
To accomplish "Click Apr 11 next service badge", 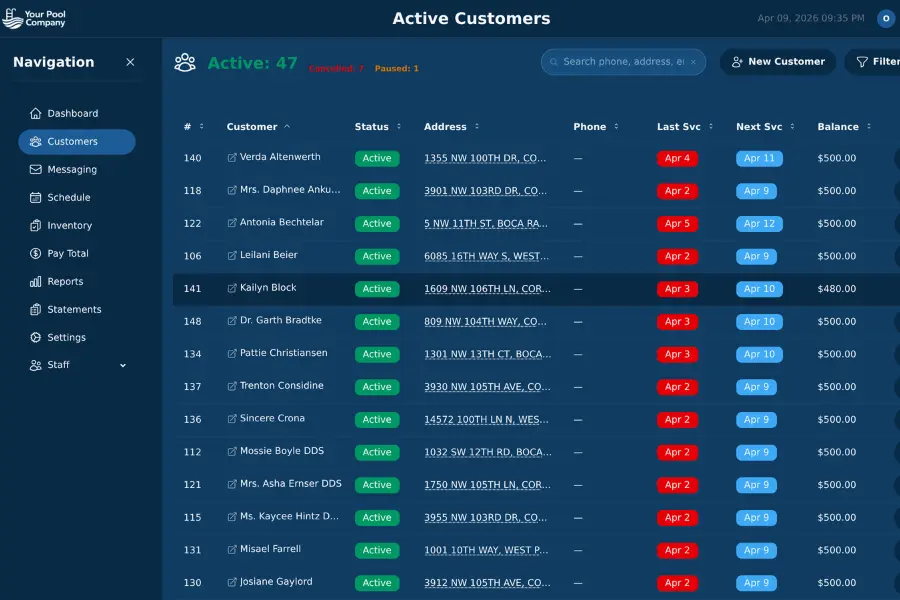I will point(759,158).
